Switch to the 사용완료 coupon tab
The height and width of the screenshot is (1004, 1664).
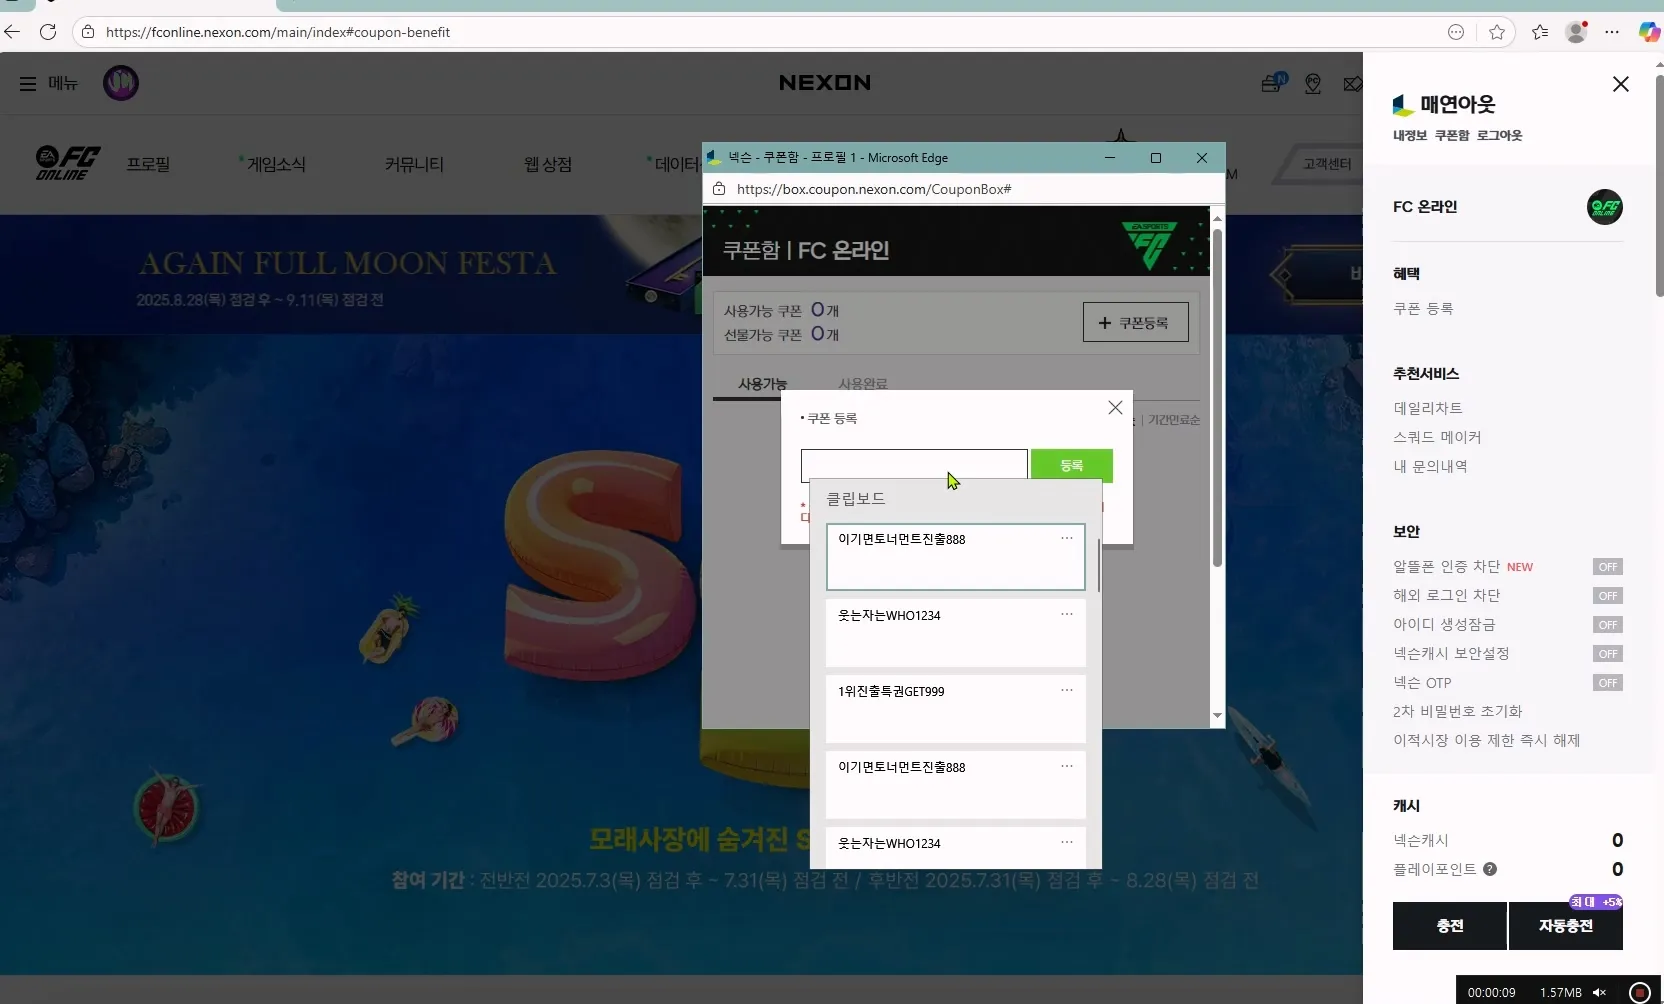pyautogui.click(x=863, y=384)
